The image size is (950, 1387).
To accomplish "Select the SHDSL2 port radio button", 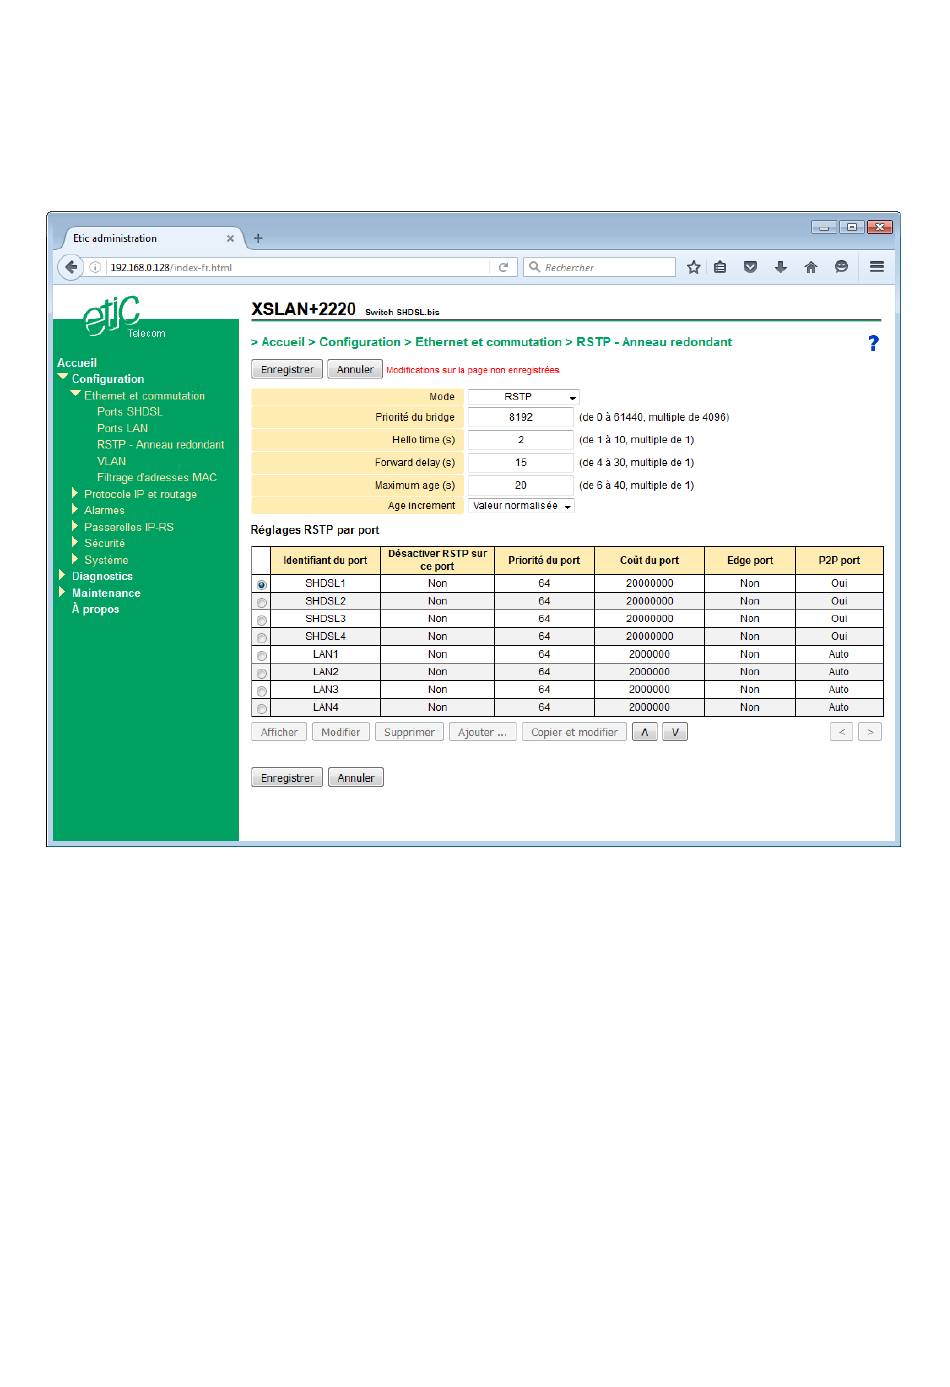I will pyautogui.click(x=262, y=602).
